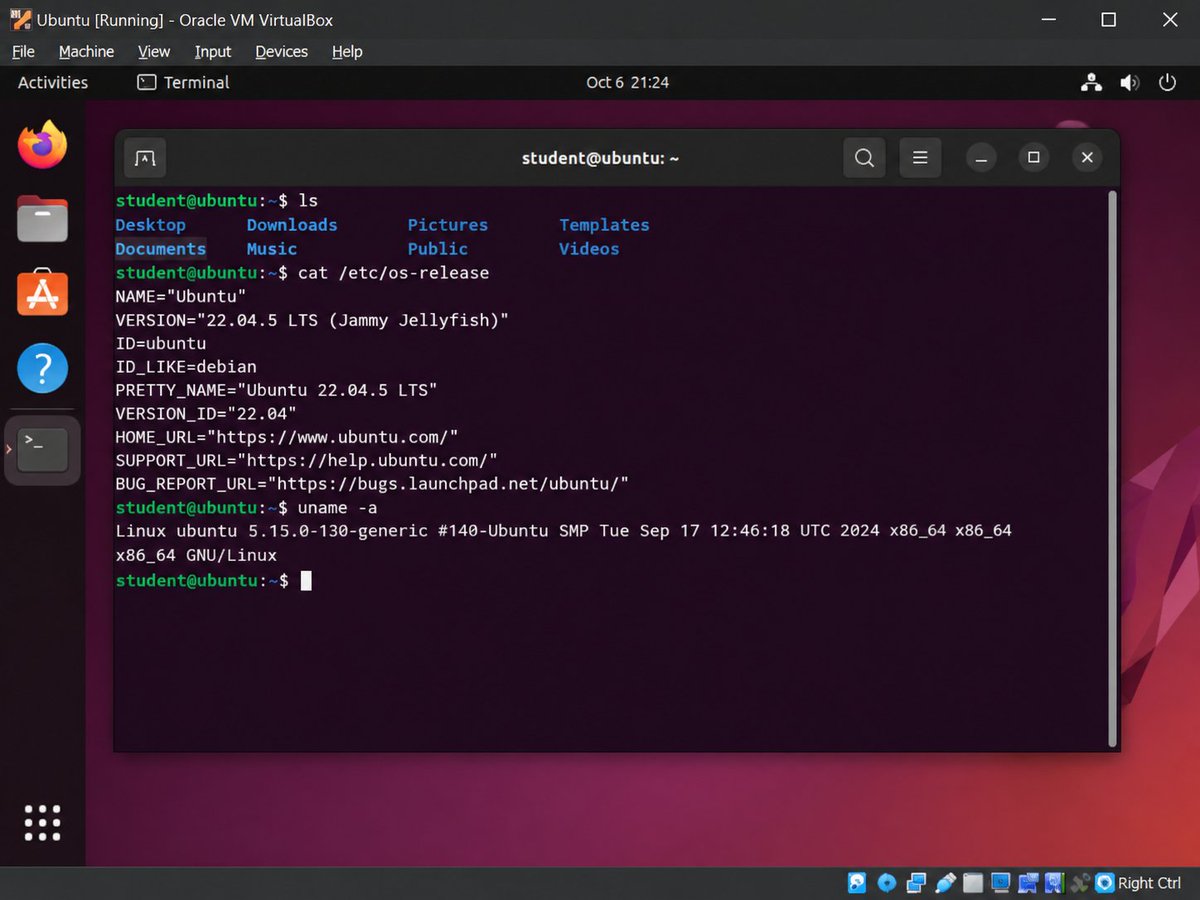This screenshot has width=1200, height=900.
Task: Click the VirtualBox logo in title bar
Action: point(20,19)
